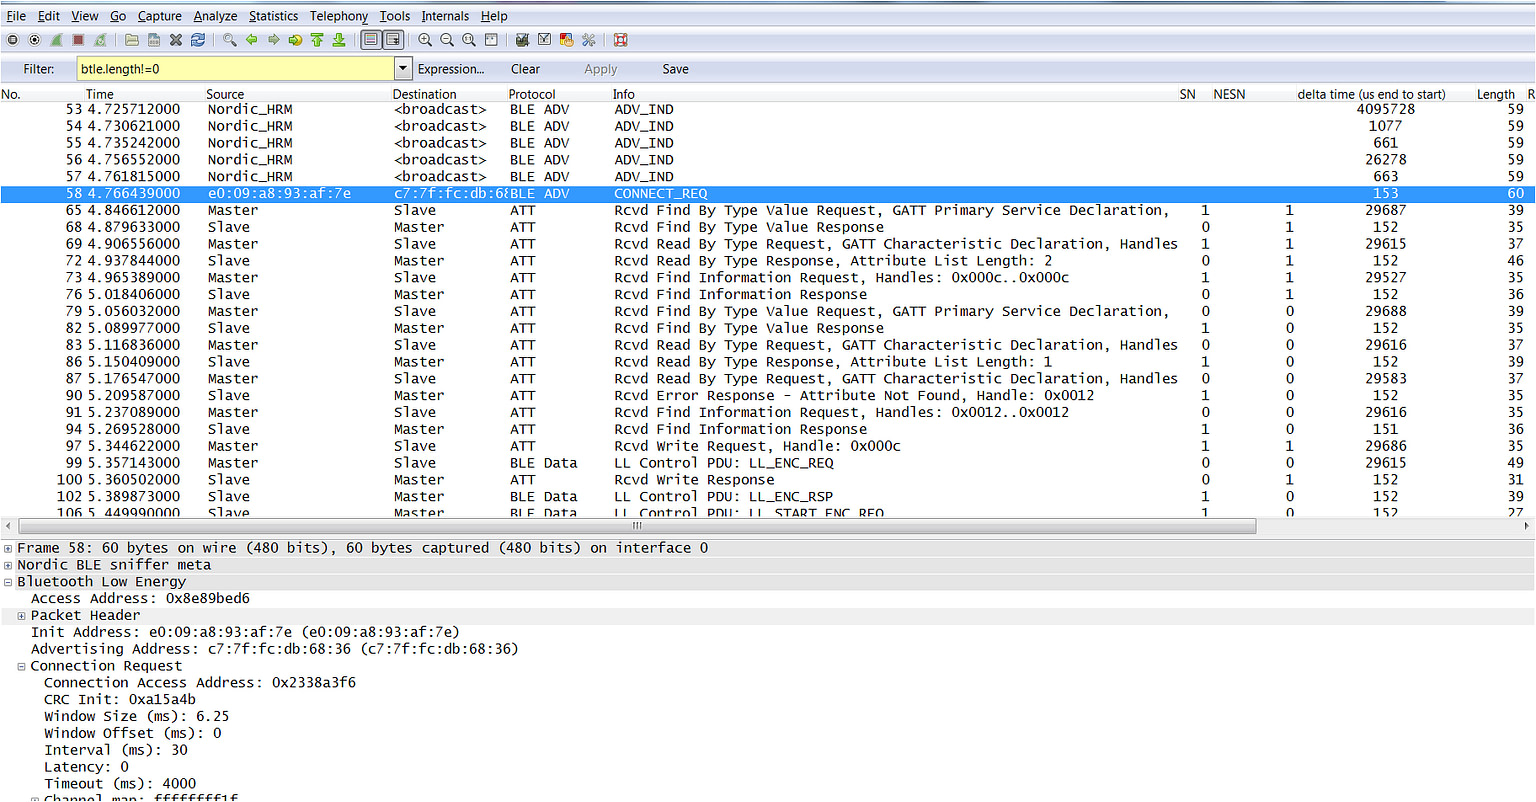The image size is (1536, 802).
Task: Open Edit Coloring Rules icon
Action: click(564, 39)
